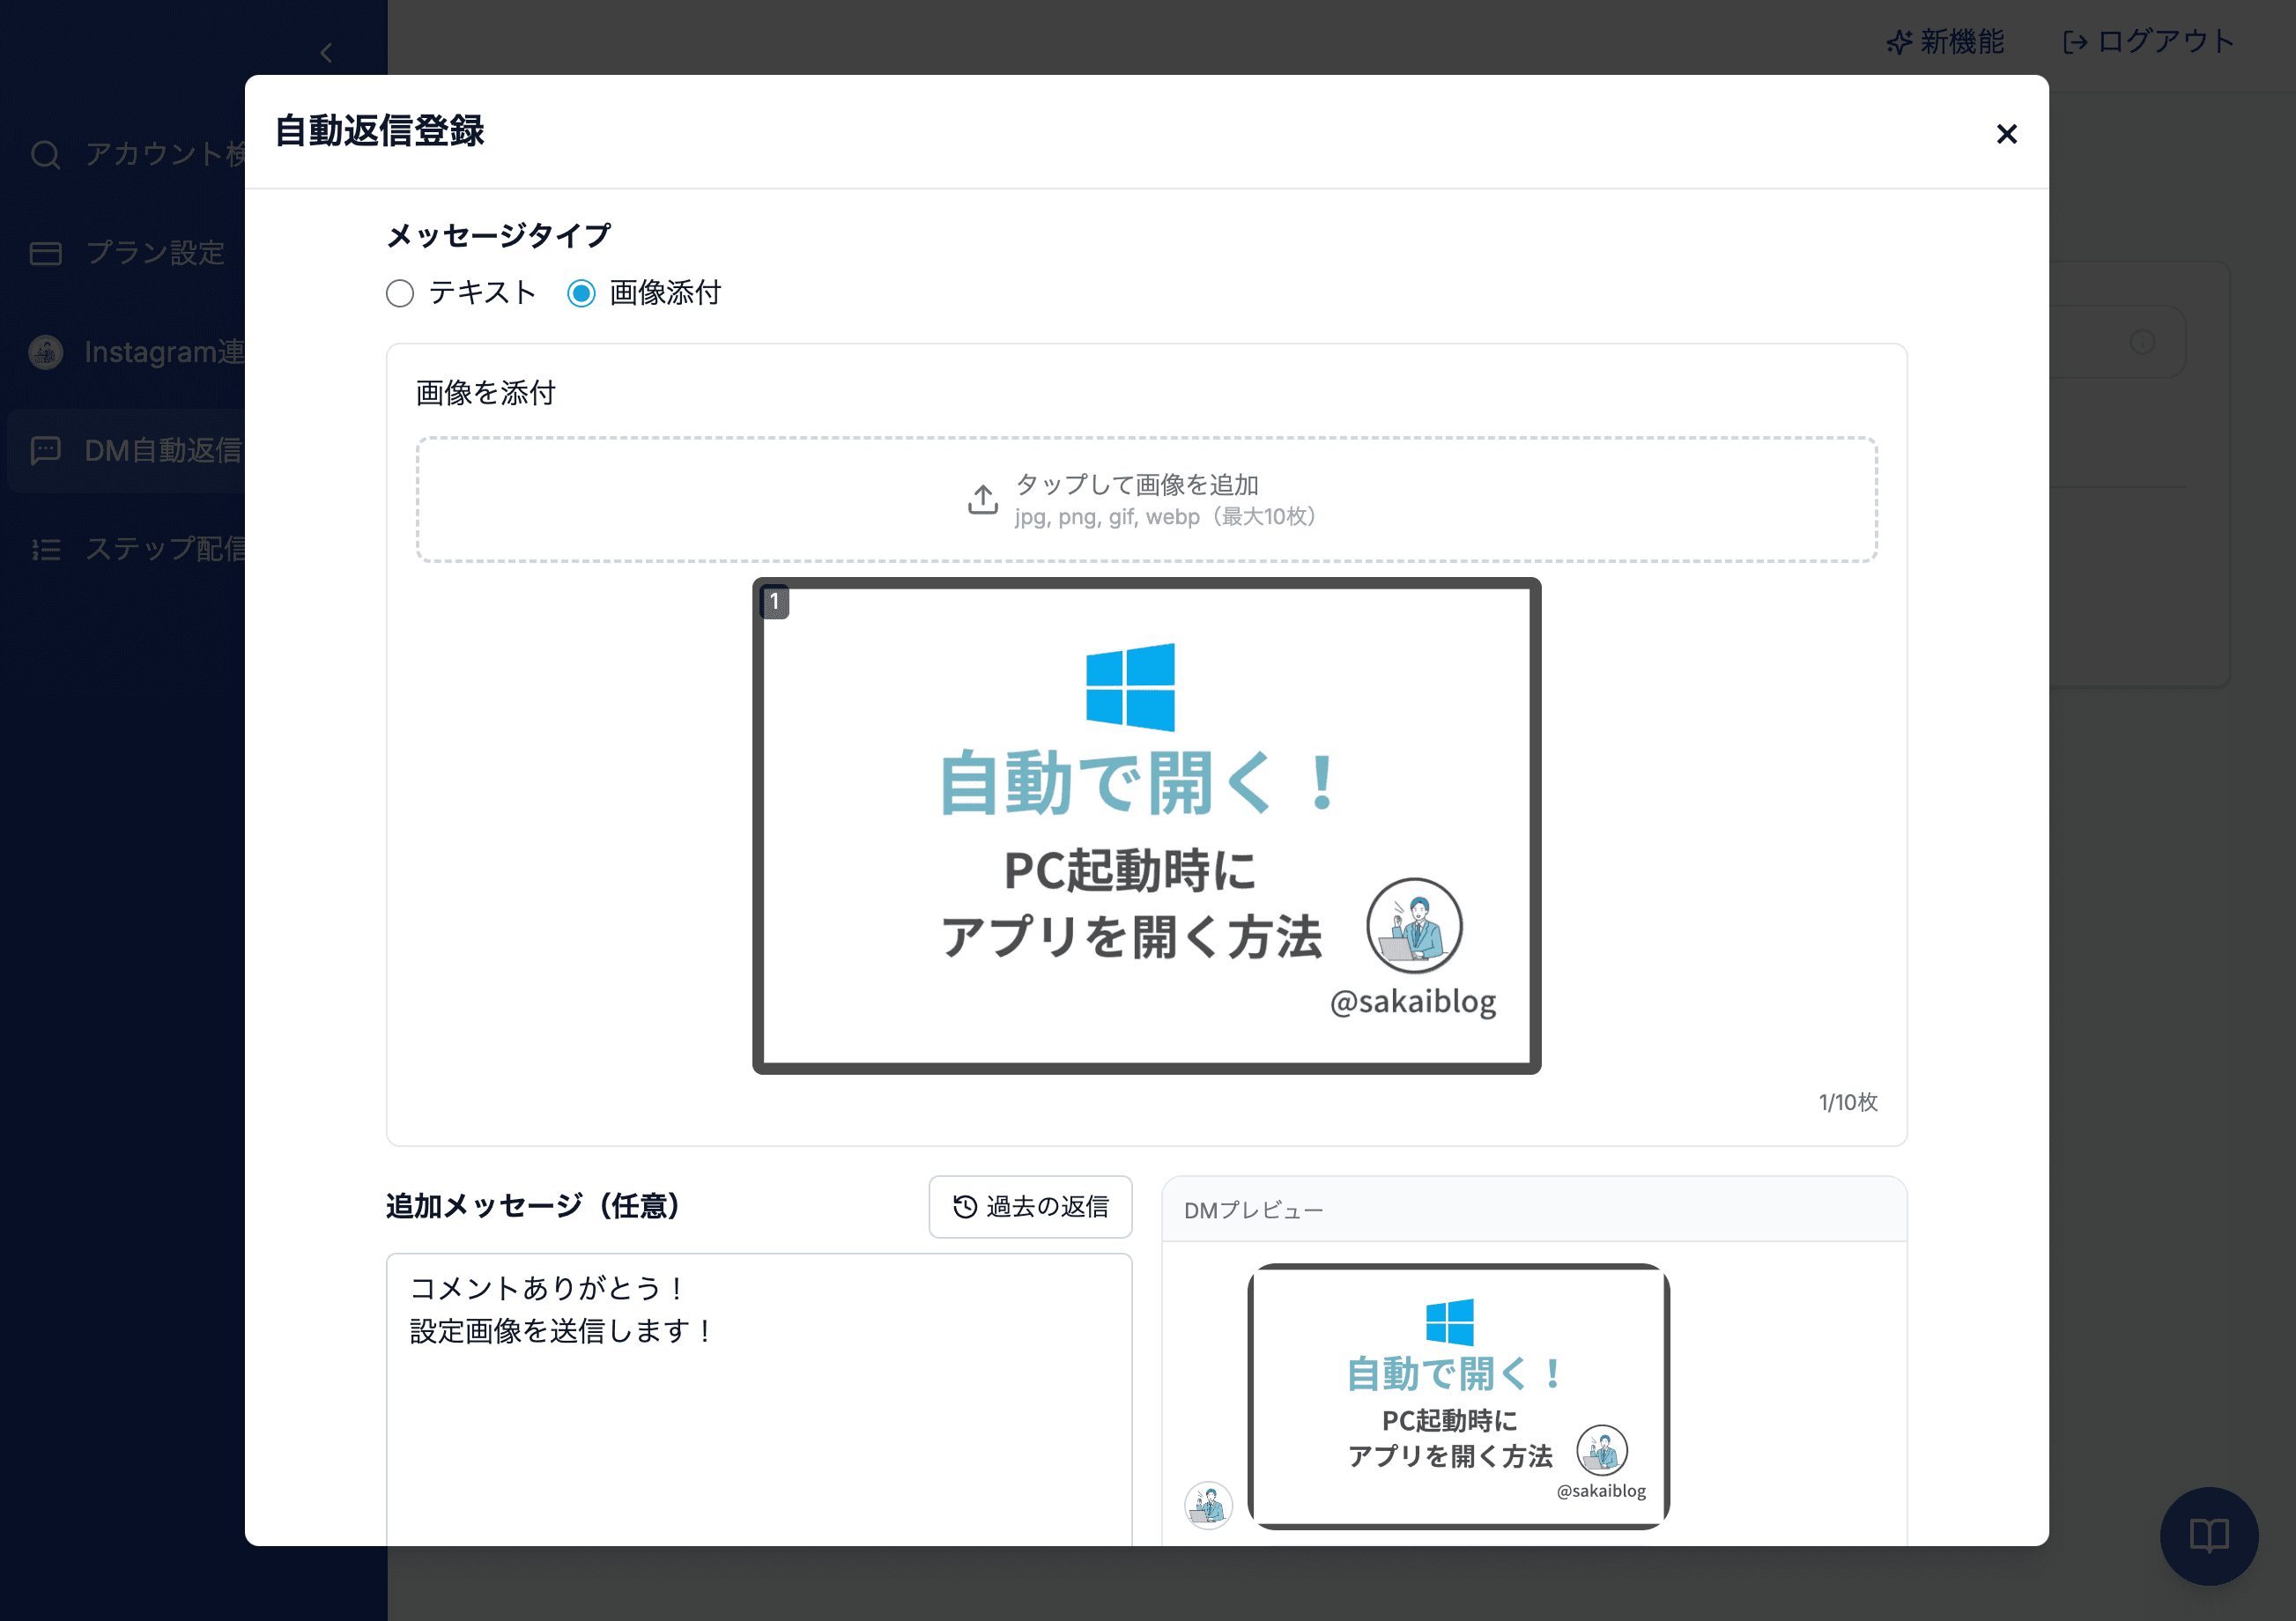Click the DM preview image

click(1458, 1396)
